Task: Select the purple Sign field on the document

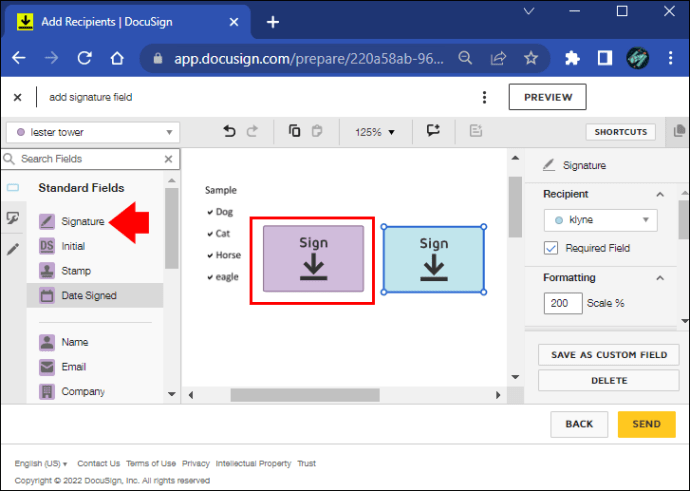Action: pos(313,259)
